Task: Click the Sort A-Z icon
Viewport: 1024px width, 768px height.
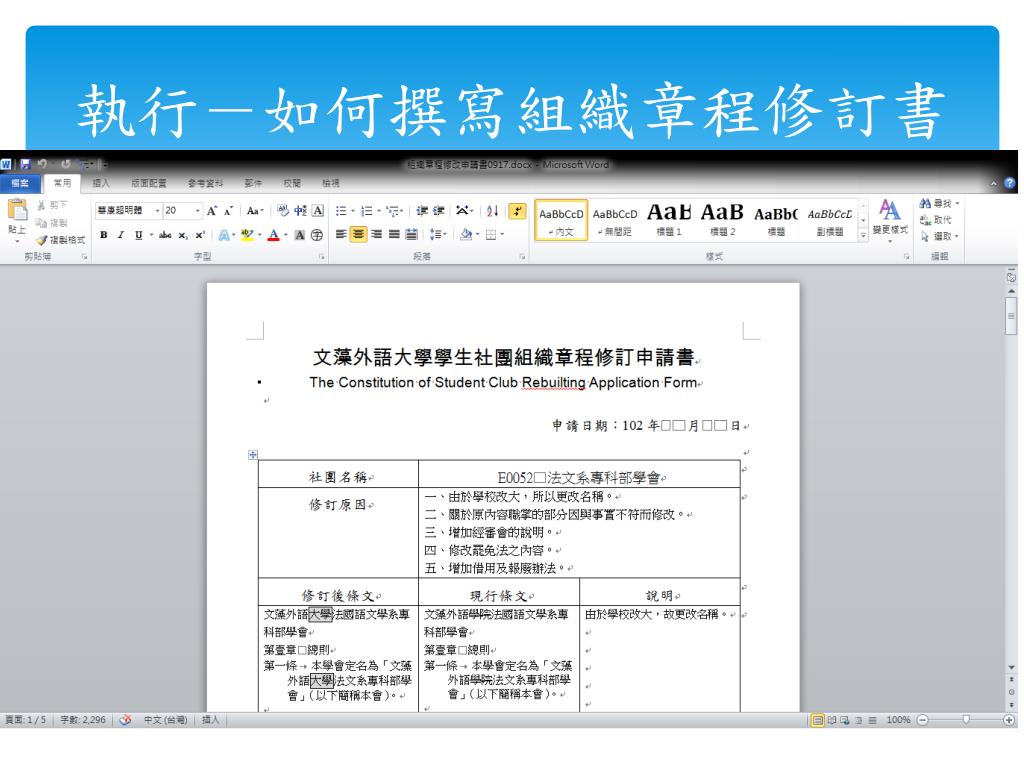Action: coord(492,210)
